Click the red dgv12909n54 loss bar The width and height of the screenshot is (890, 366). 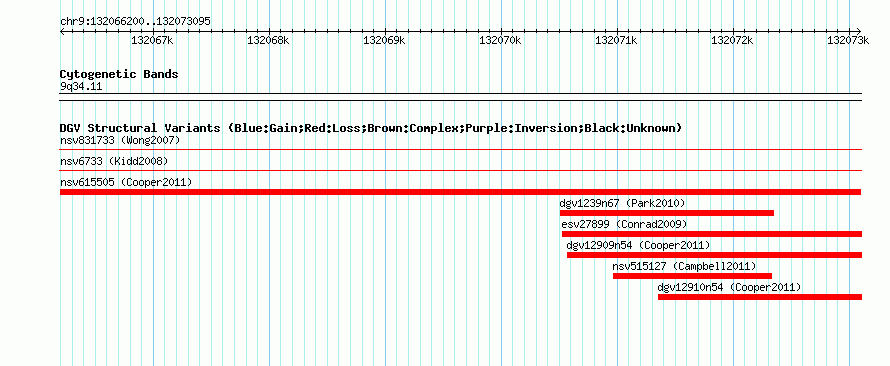(x=714, y=255)
